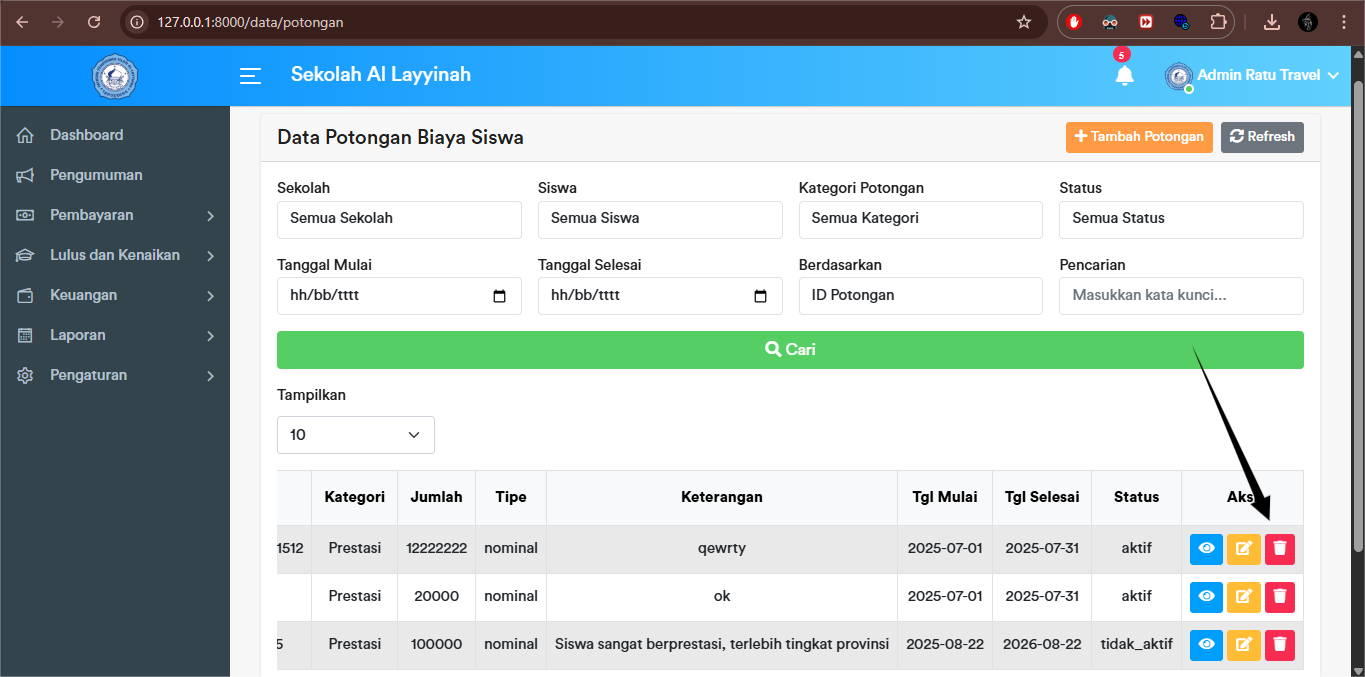Open details of potongan qewrty via eye icon
The height and width of the screenshot is (677, 1365).
point(1206,548)
